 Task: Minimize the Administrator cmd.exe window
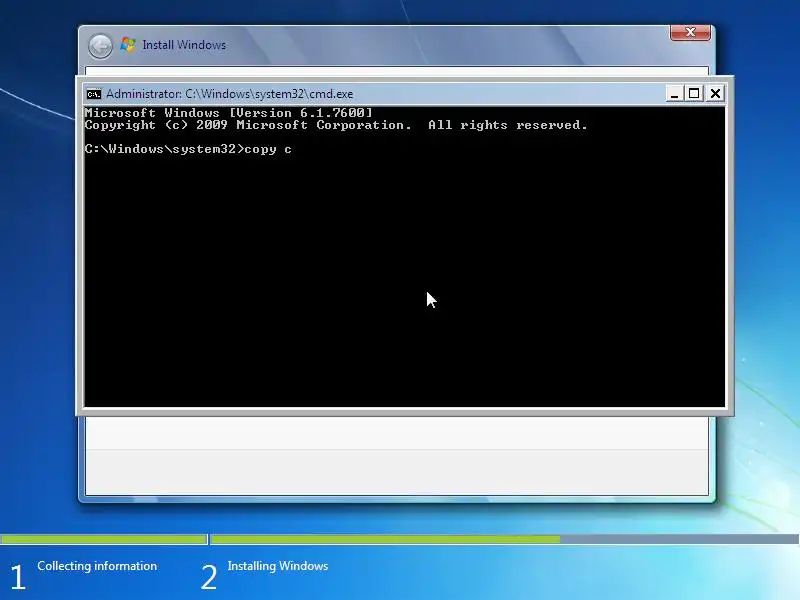tap(674, 93)
